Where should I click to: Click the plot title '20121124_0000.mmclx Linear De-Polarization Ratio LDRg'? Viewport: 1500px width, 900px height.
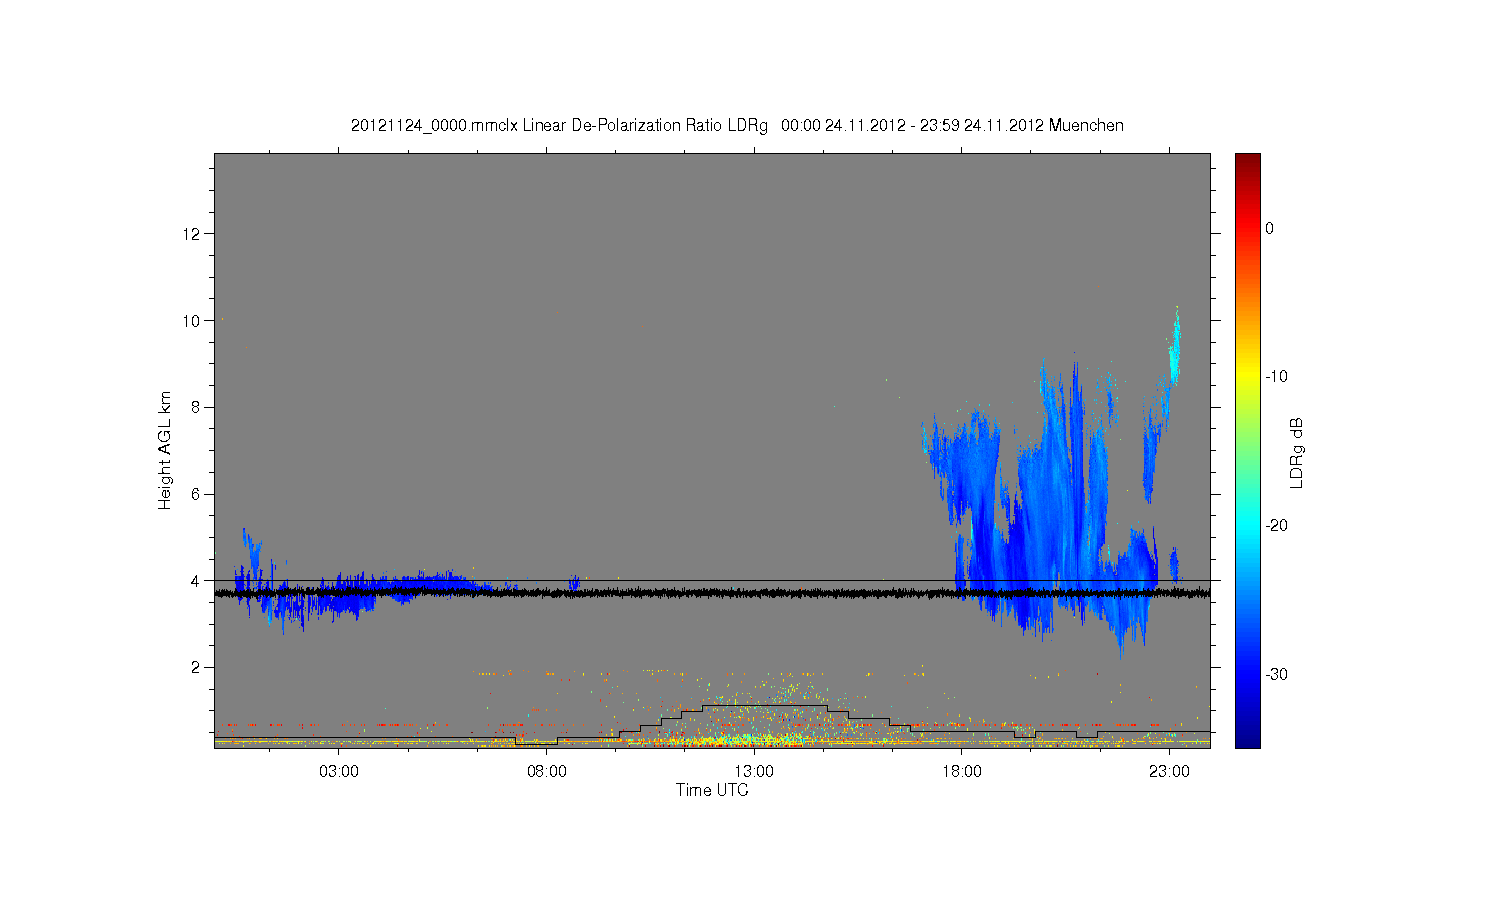[x=559, y=126]
